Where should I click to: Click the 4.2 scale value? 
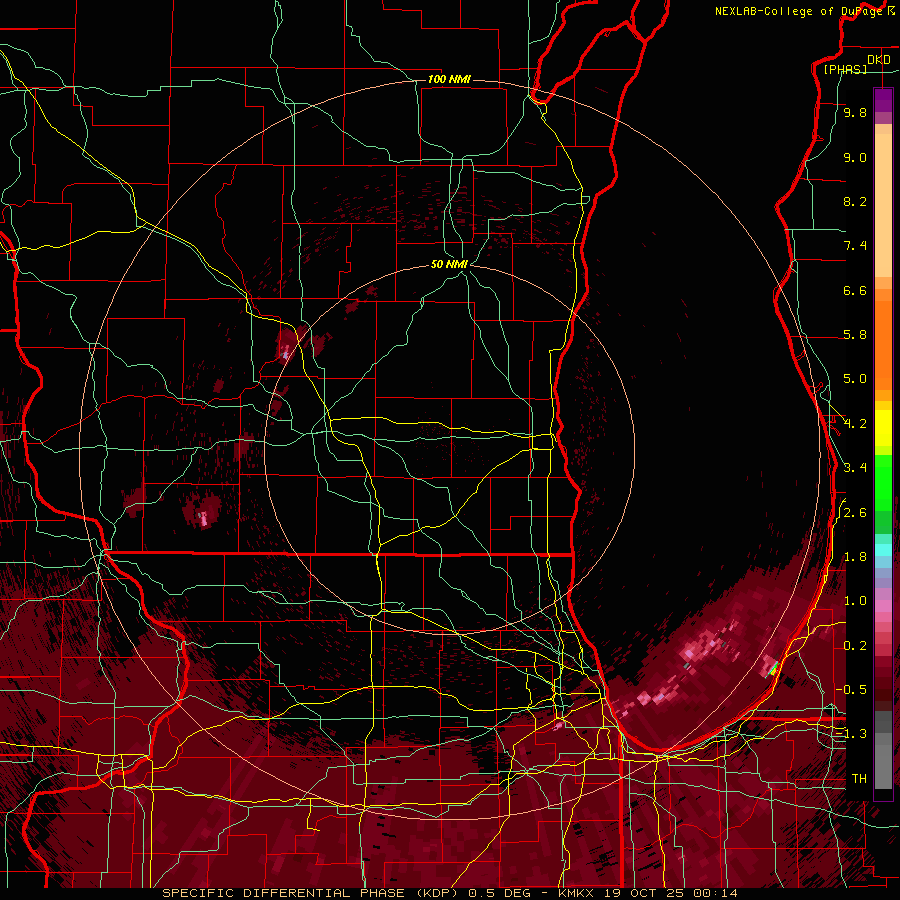tap(855, 424)
